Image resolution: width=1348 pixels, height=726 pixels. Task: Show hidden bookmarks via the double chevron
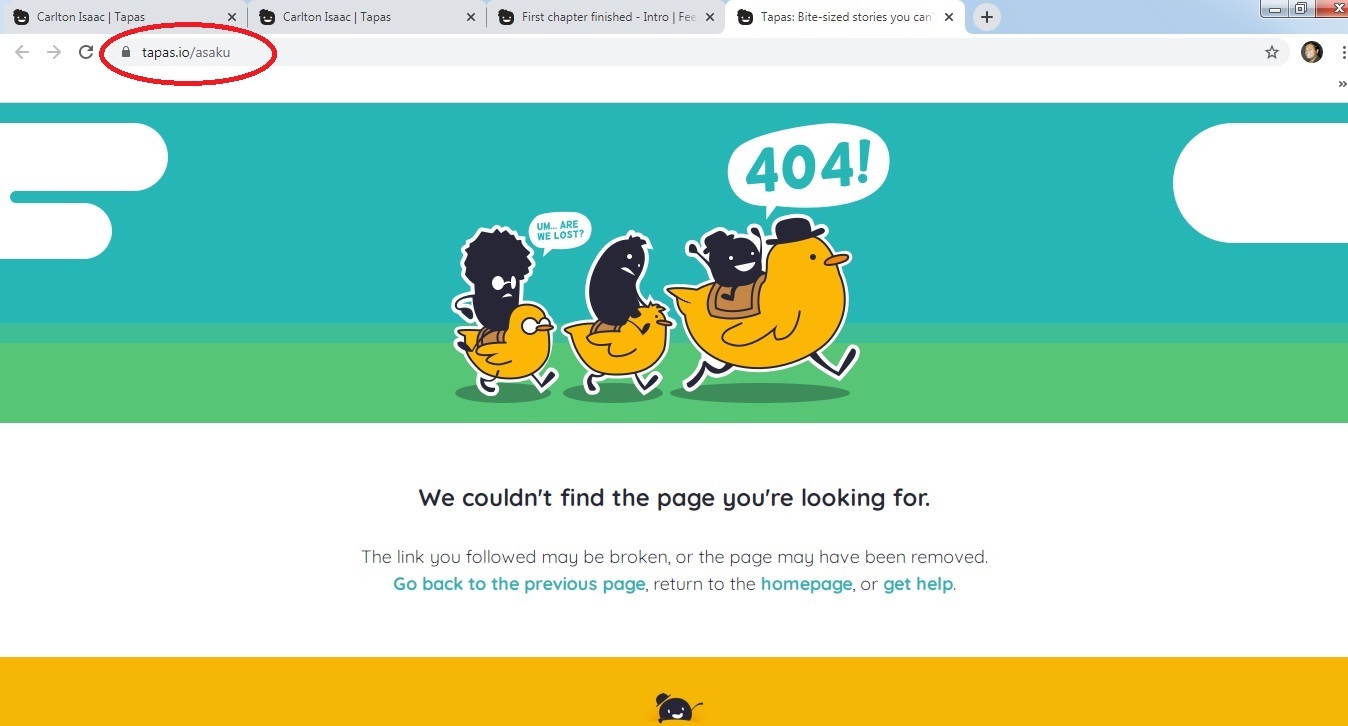pos(1342,85)
